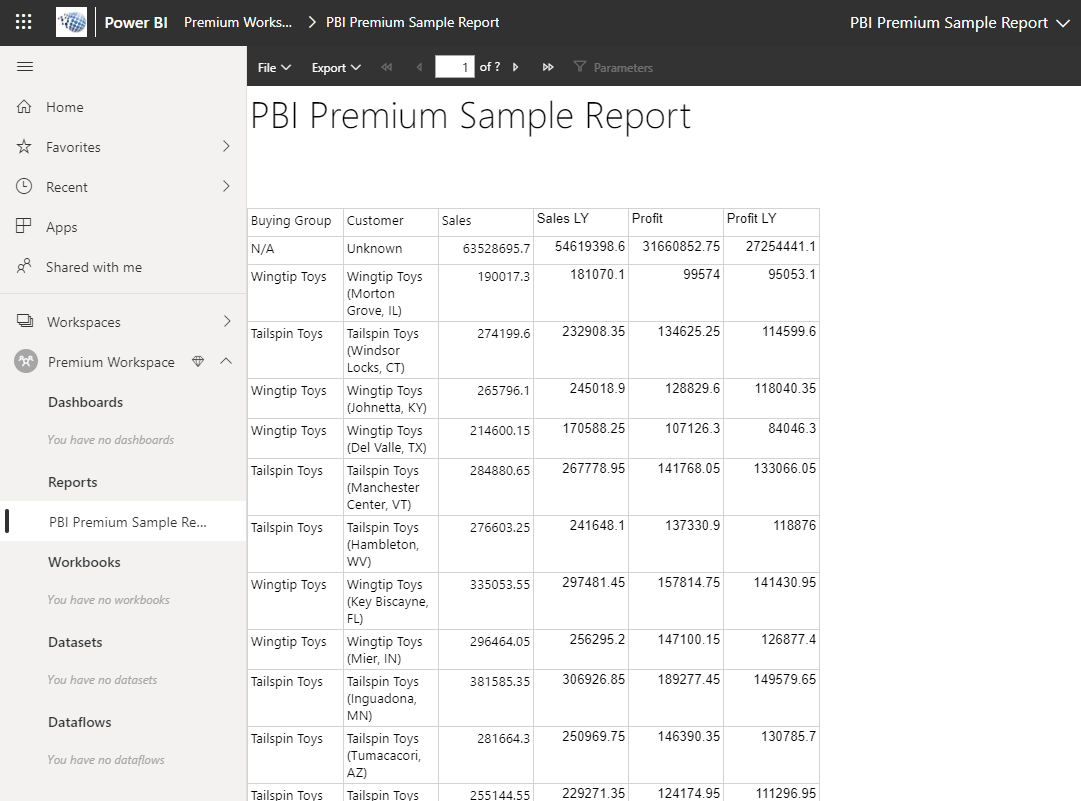Collapse the Premium Workspace section
The width and height of the screenshot is (1081, 801).
tap(226, 362)
